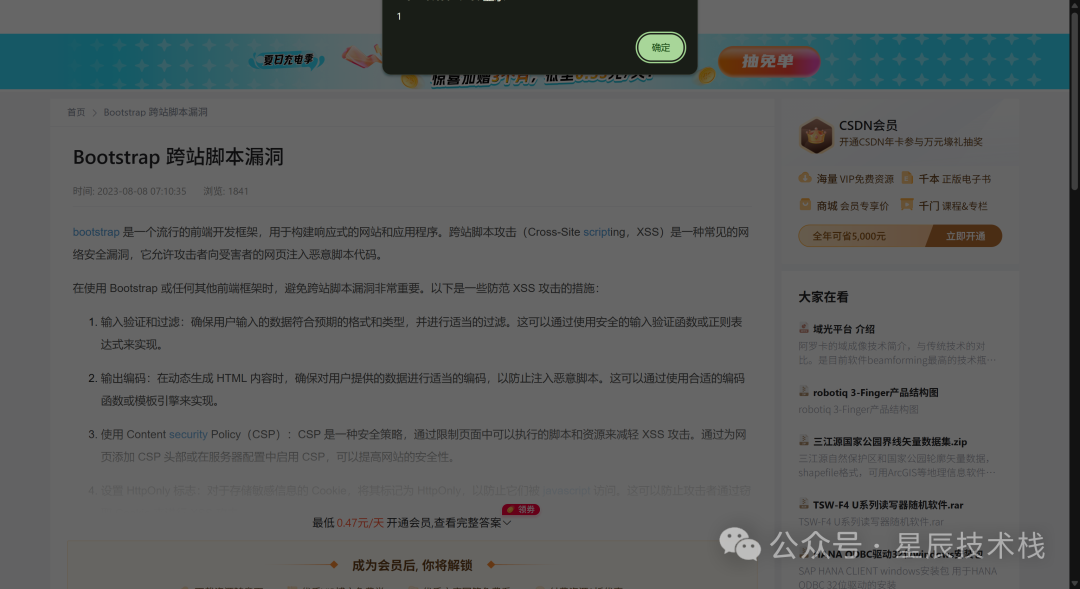1080x589 pixels.
Task: Click the 全年可省5,000元 savings bar
Action: pyautogui.click(x=860, y=236)
